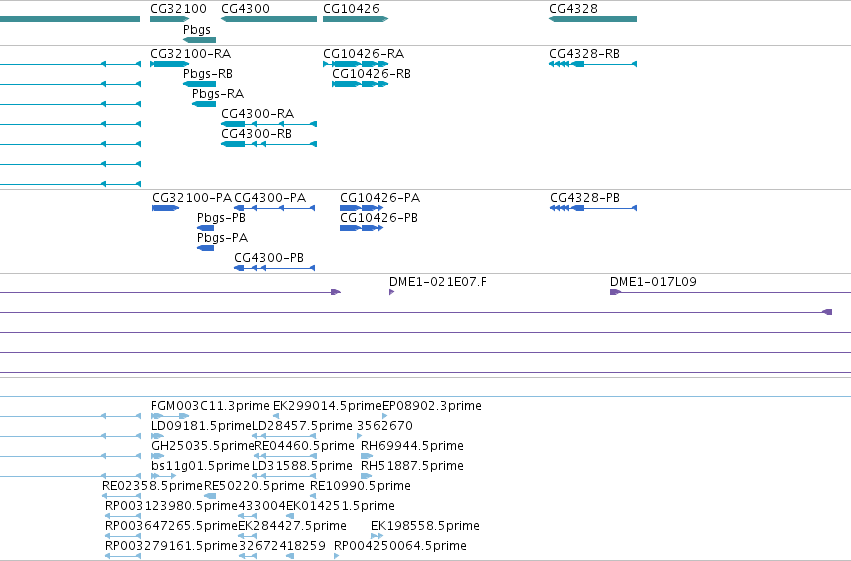Screen dimensions: 851x561
Task: Select EST EK198558.5prime
Action: tap(377, 536)
